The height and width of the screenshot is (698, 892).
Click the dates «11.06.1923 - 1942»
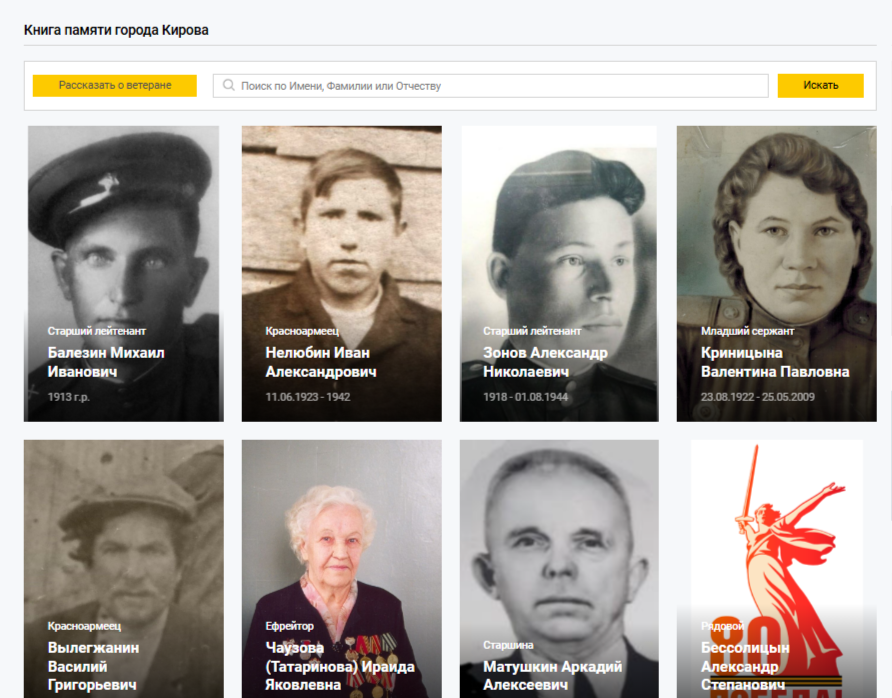[x=308, y=397]
